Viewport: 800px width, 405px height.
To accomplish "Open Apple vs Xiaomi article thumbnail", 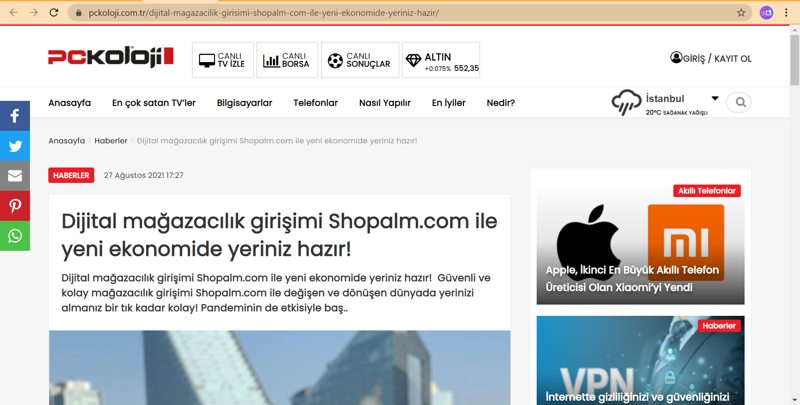I will 640,242.
